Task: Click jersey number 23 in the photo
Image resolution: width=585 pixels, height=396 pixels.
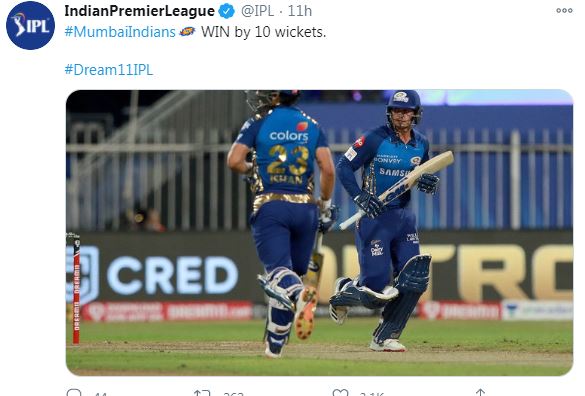Action: coord(289,160)
